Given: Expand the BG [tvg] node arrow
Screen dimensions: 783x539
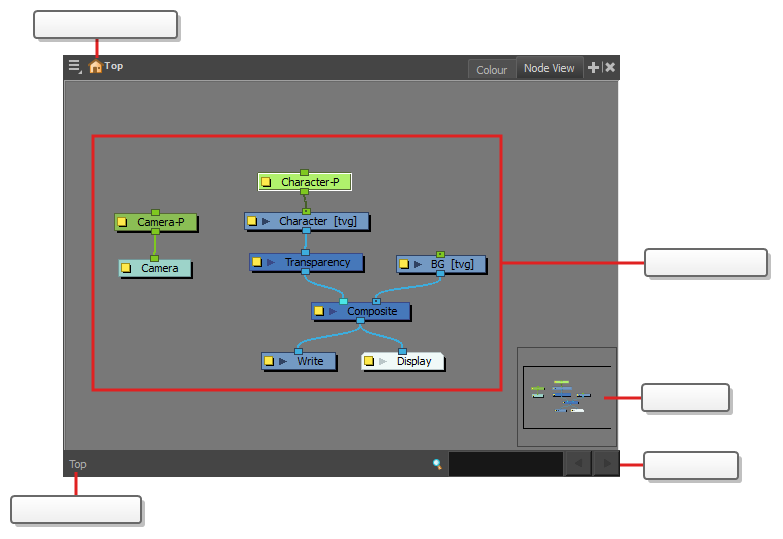Looking at the screenshot, I should 418,265.
